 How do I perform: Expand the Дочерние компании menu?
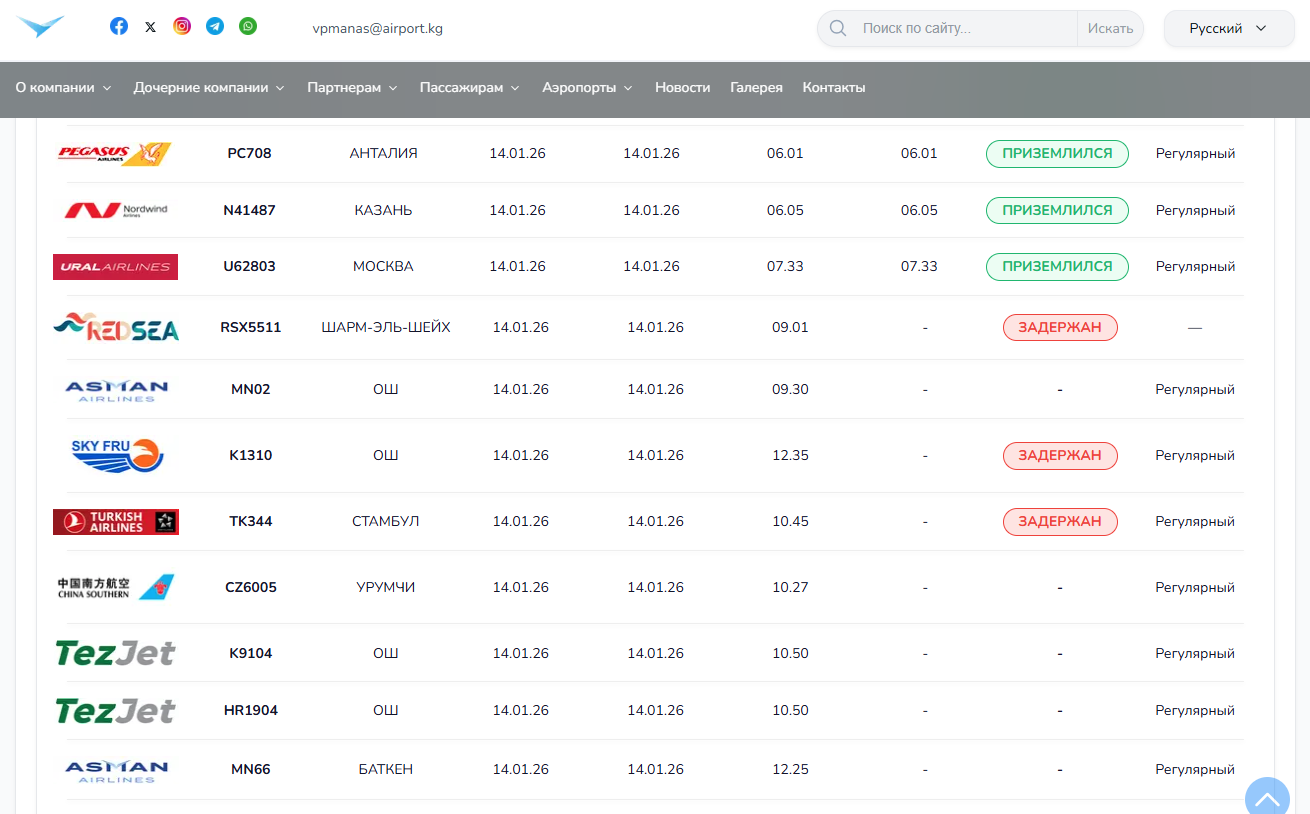coord(209,88)
